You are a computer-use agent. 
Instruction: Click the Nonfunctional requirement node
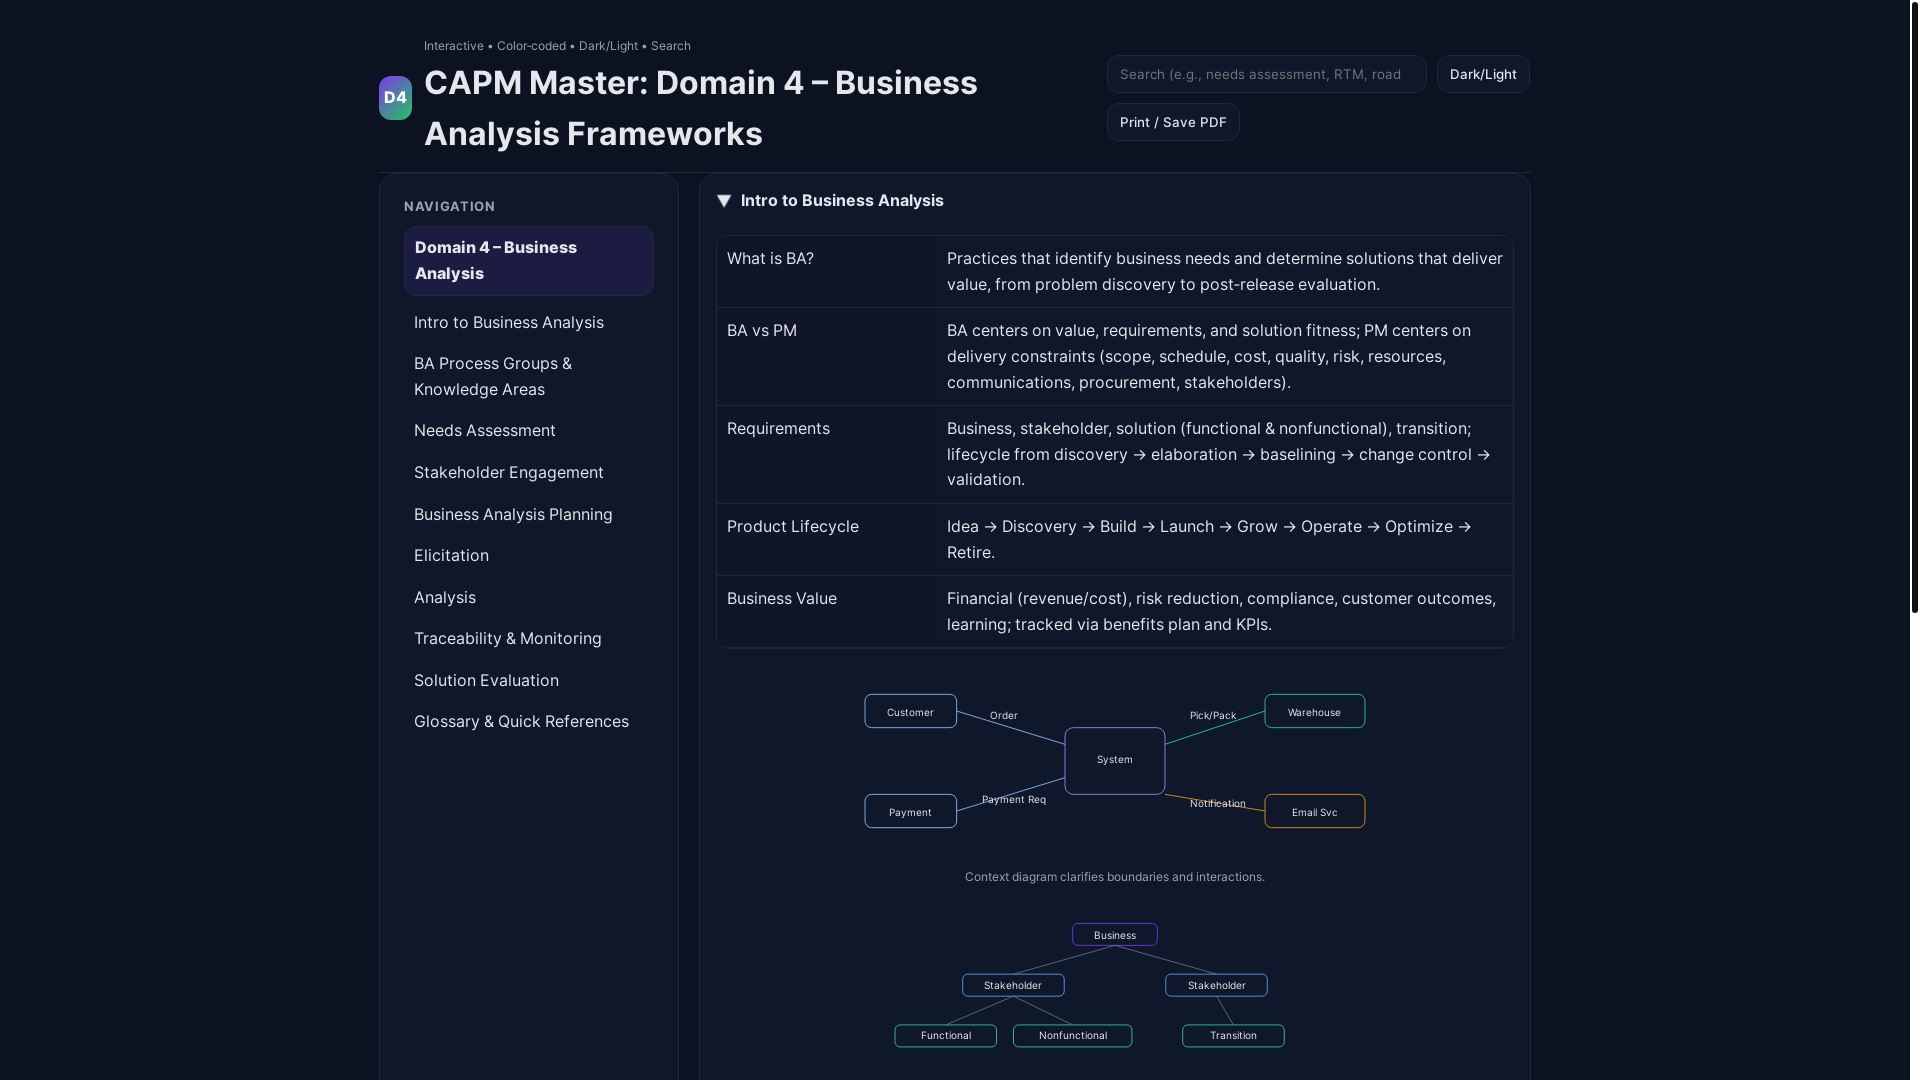1073,1036
